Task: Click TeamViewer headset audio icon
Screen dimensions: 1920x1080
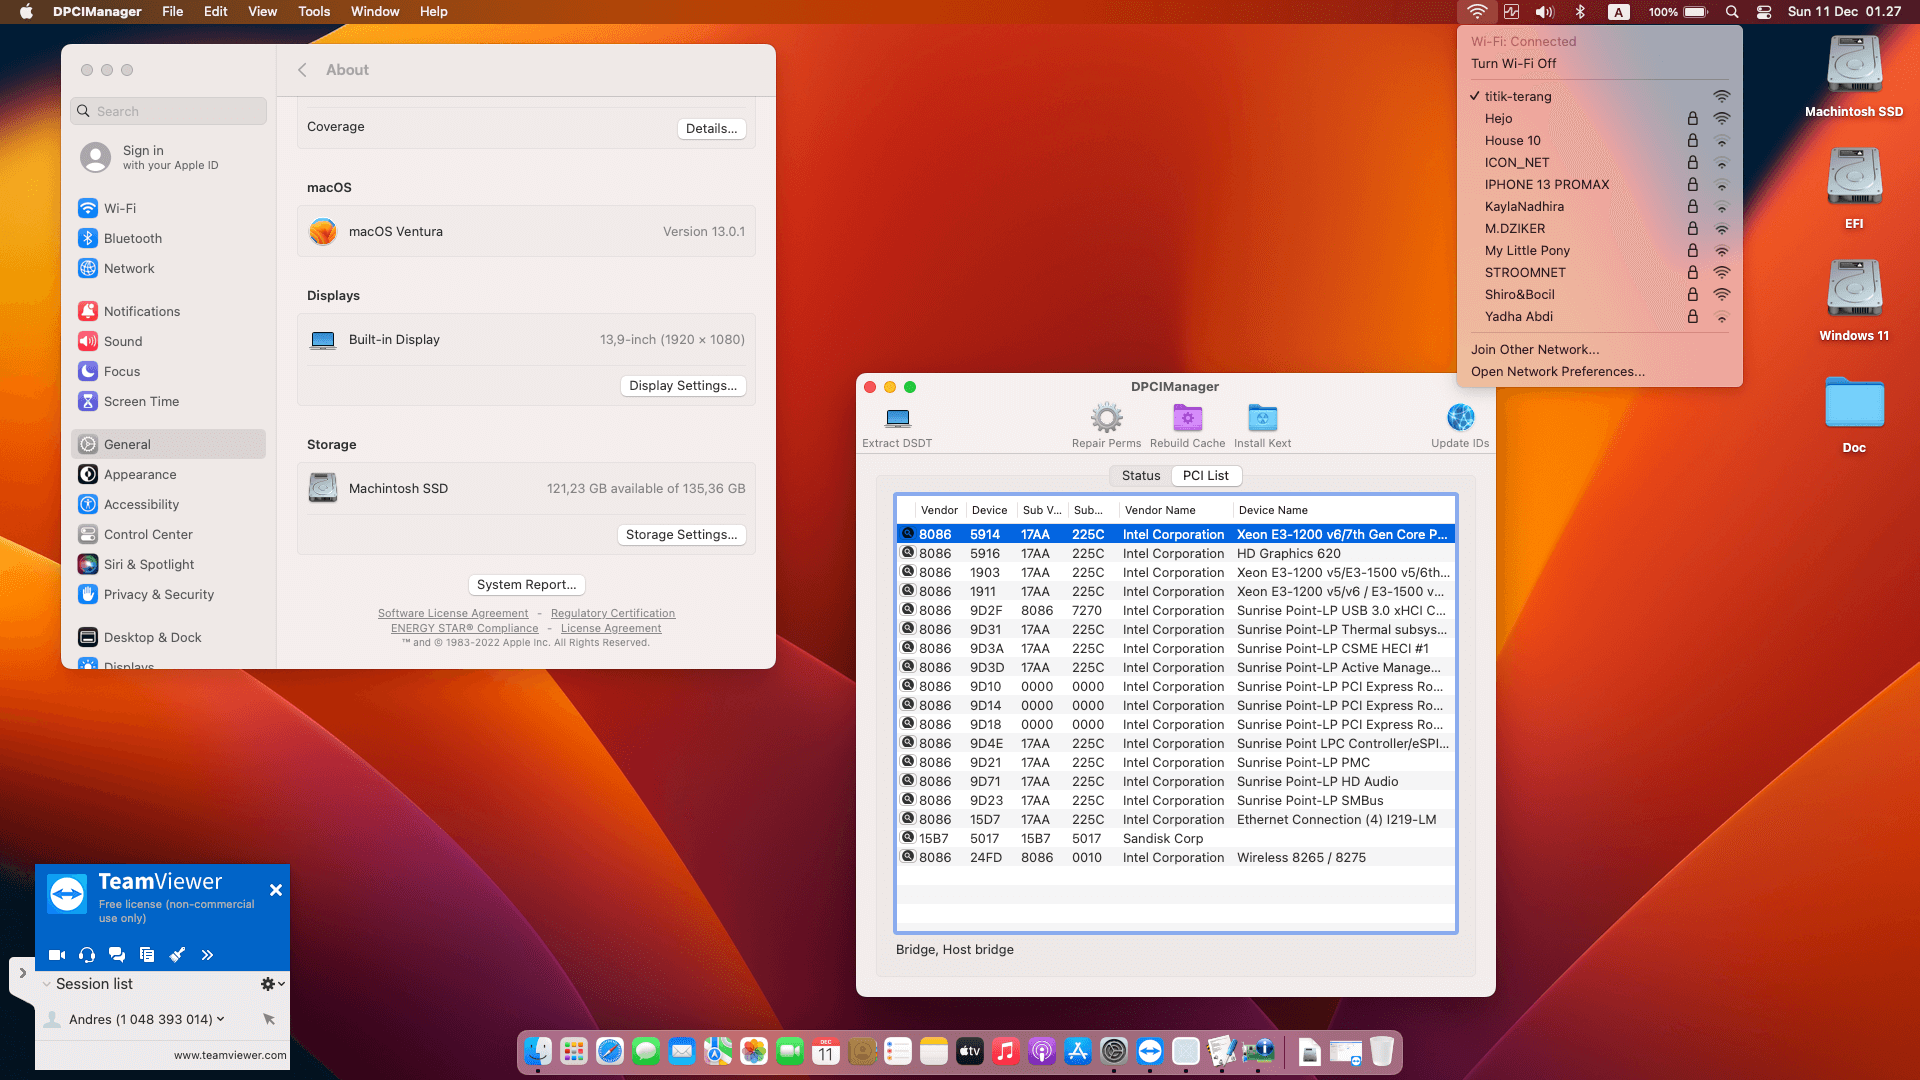Action: pyautogui.click(x=87, y=955)
